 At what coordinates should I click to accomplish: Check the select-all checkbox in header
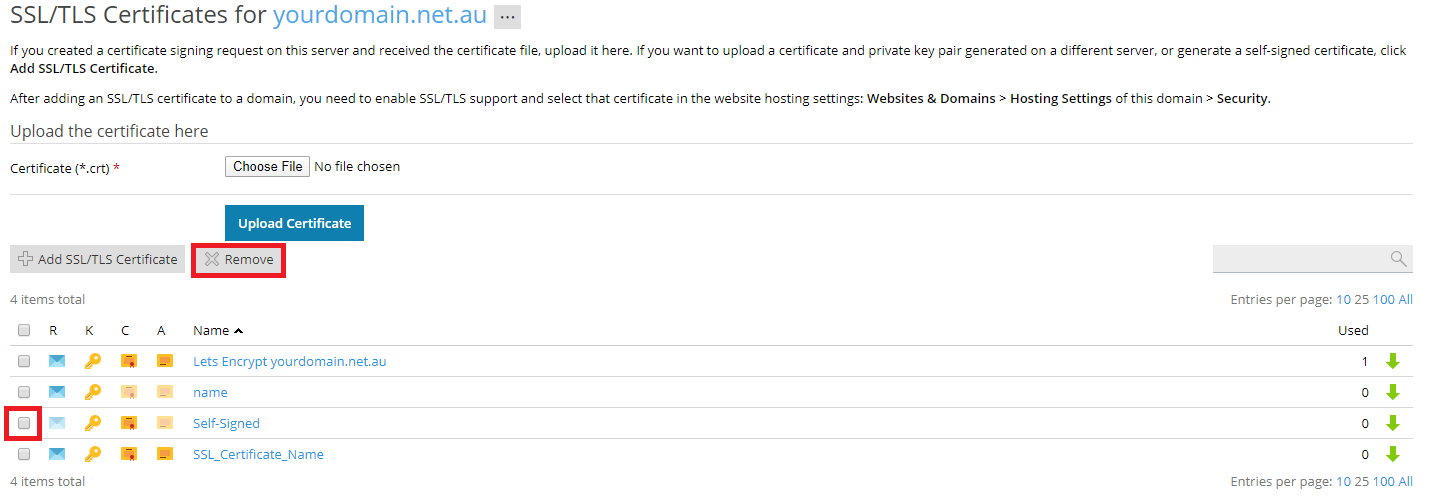[x=24, y=330]
